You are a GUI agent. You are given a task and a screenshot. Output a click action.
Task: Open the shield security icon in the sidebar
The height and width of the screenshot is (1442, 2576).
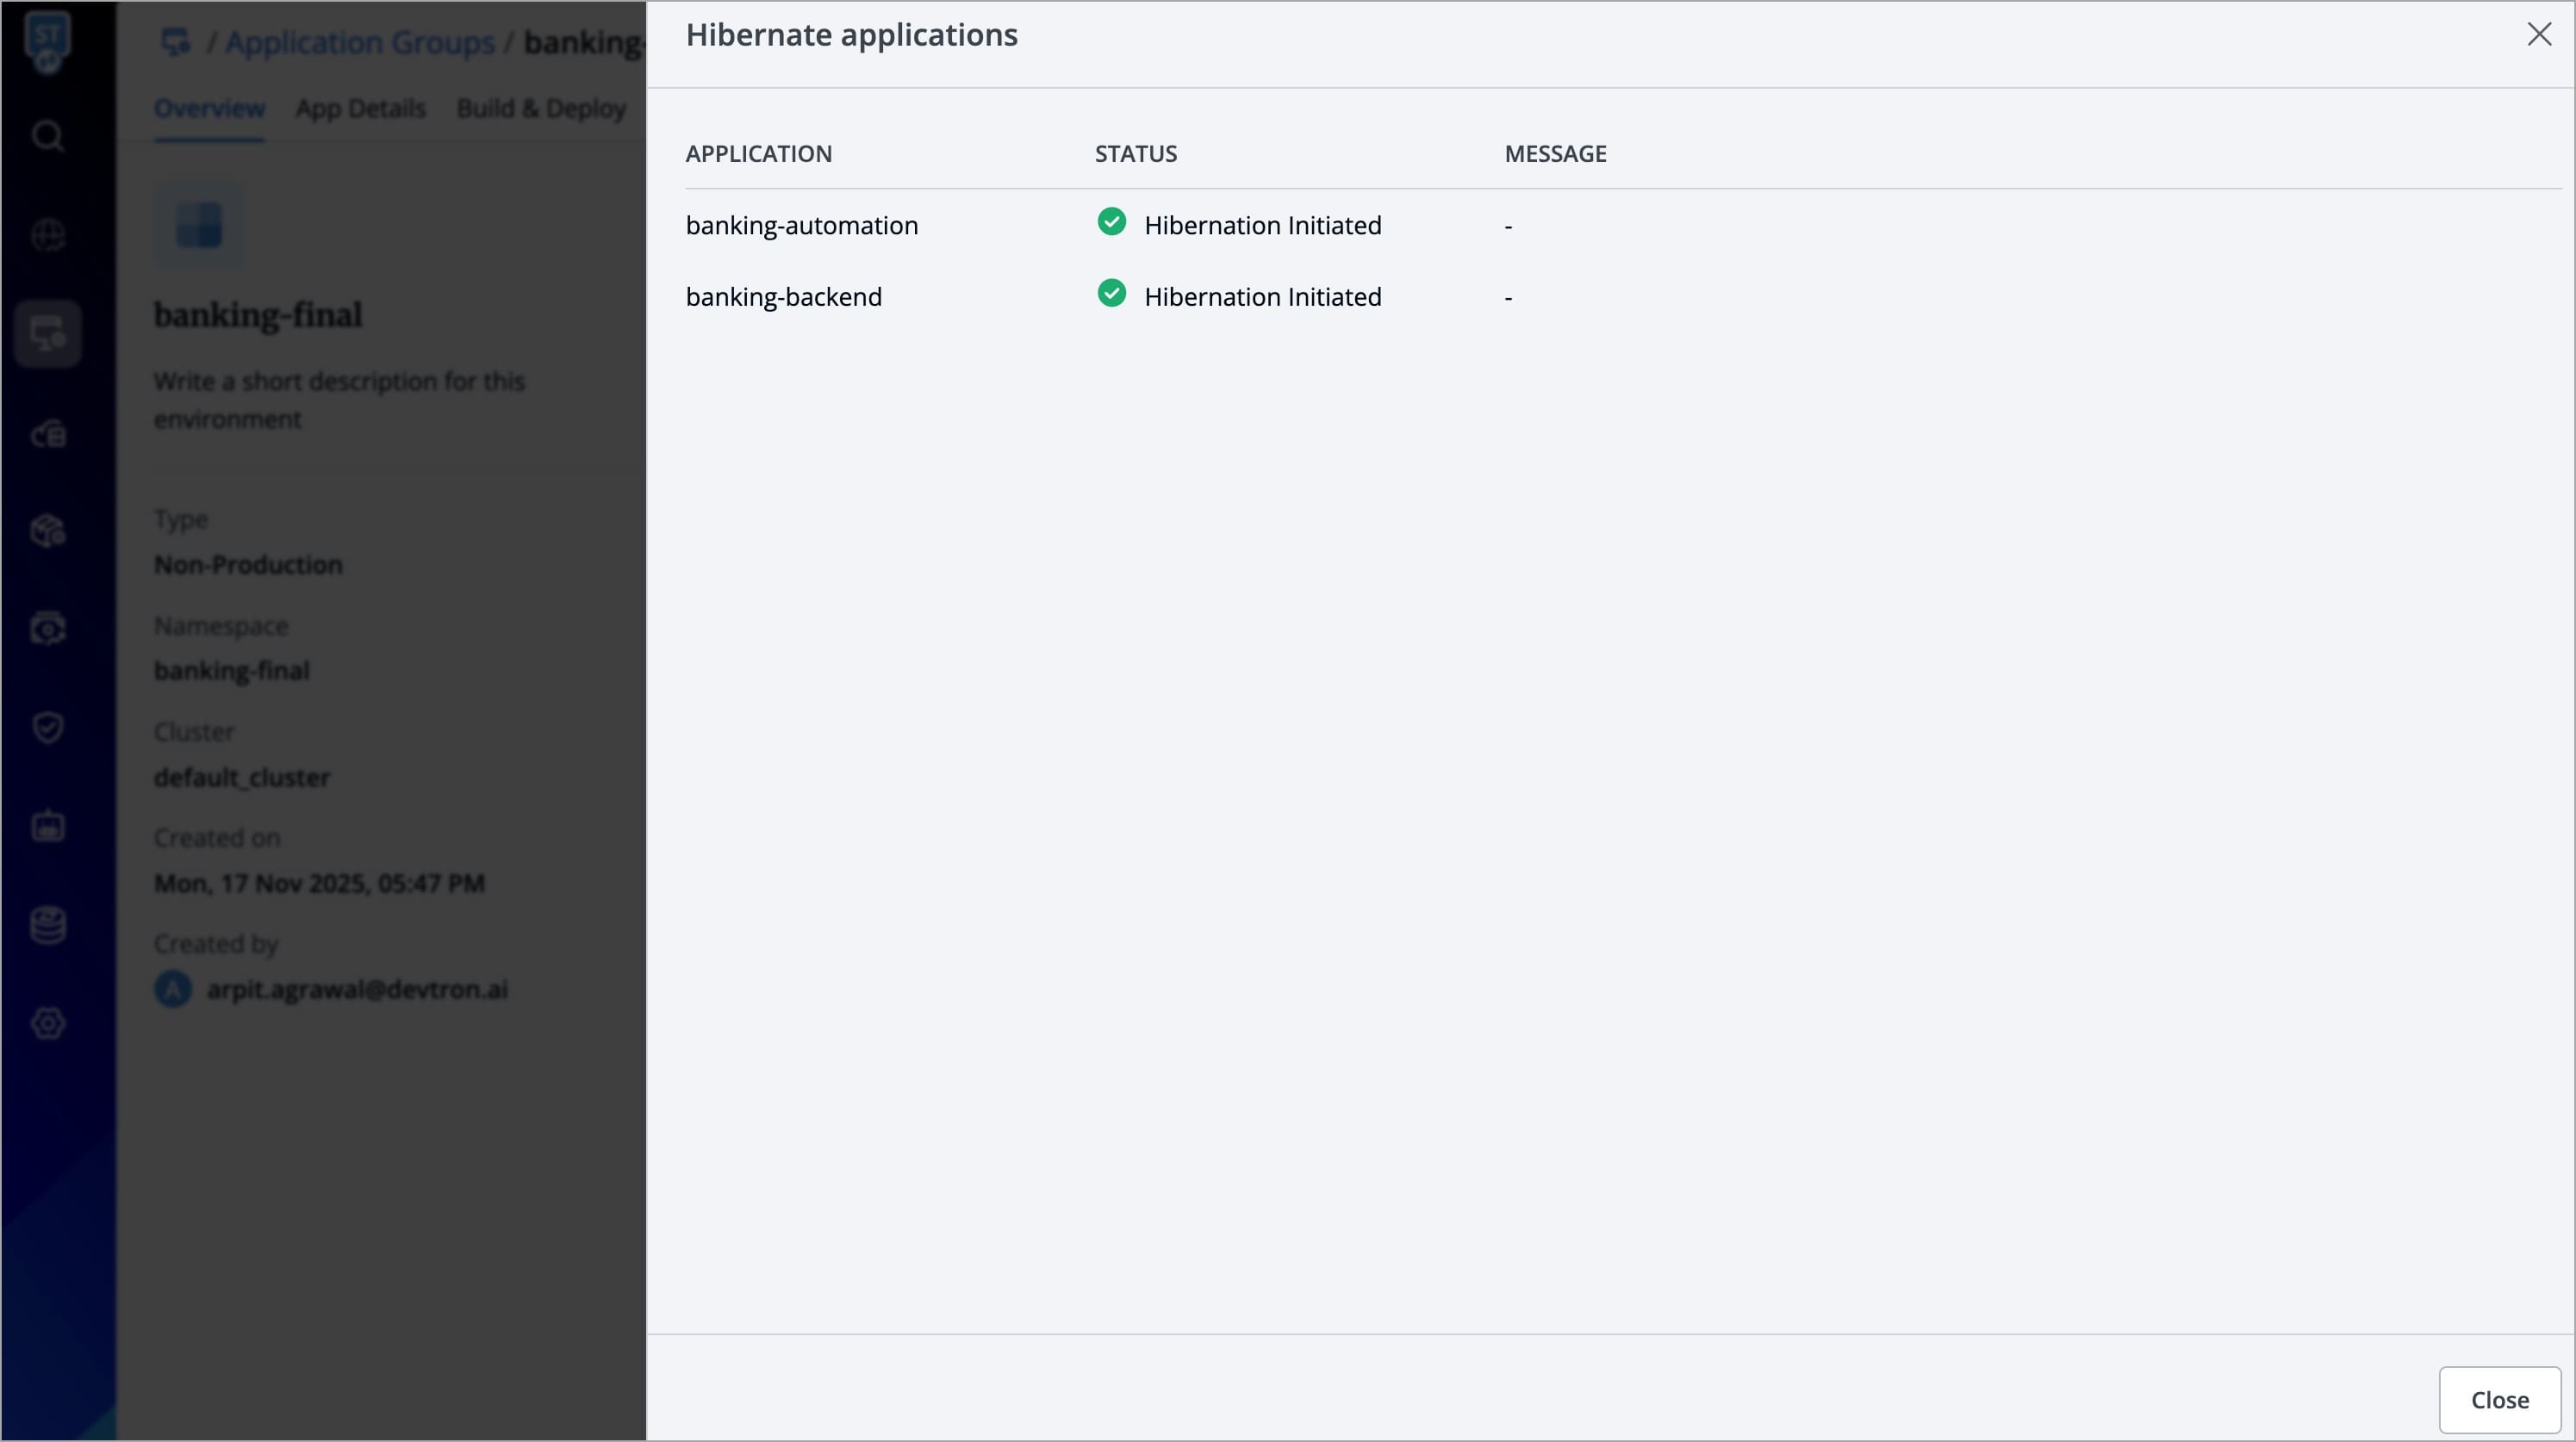click(48, 727)
